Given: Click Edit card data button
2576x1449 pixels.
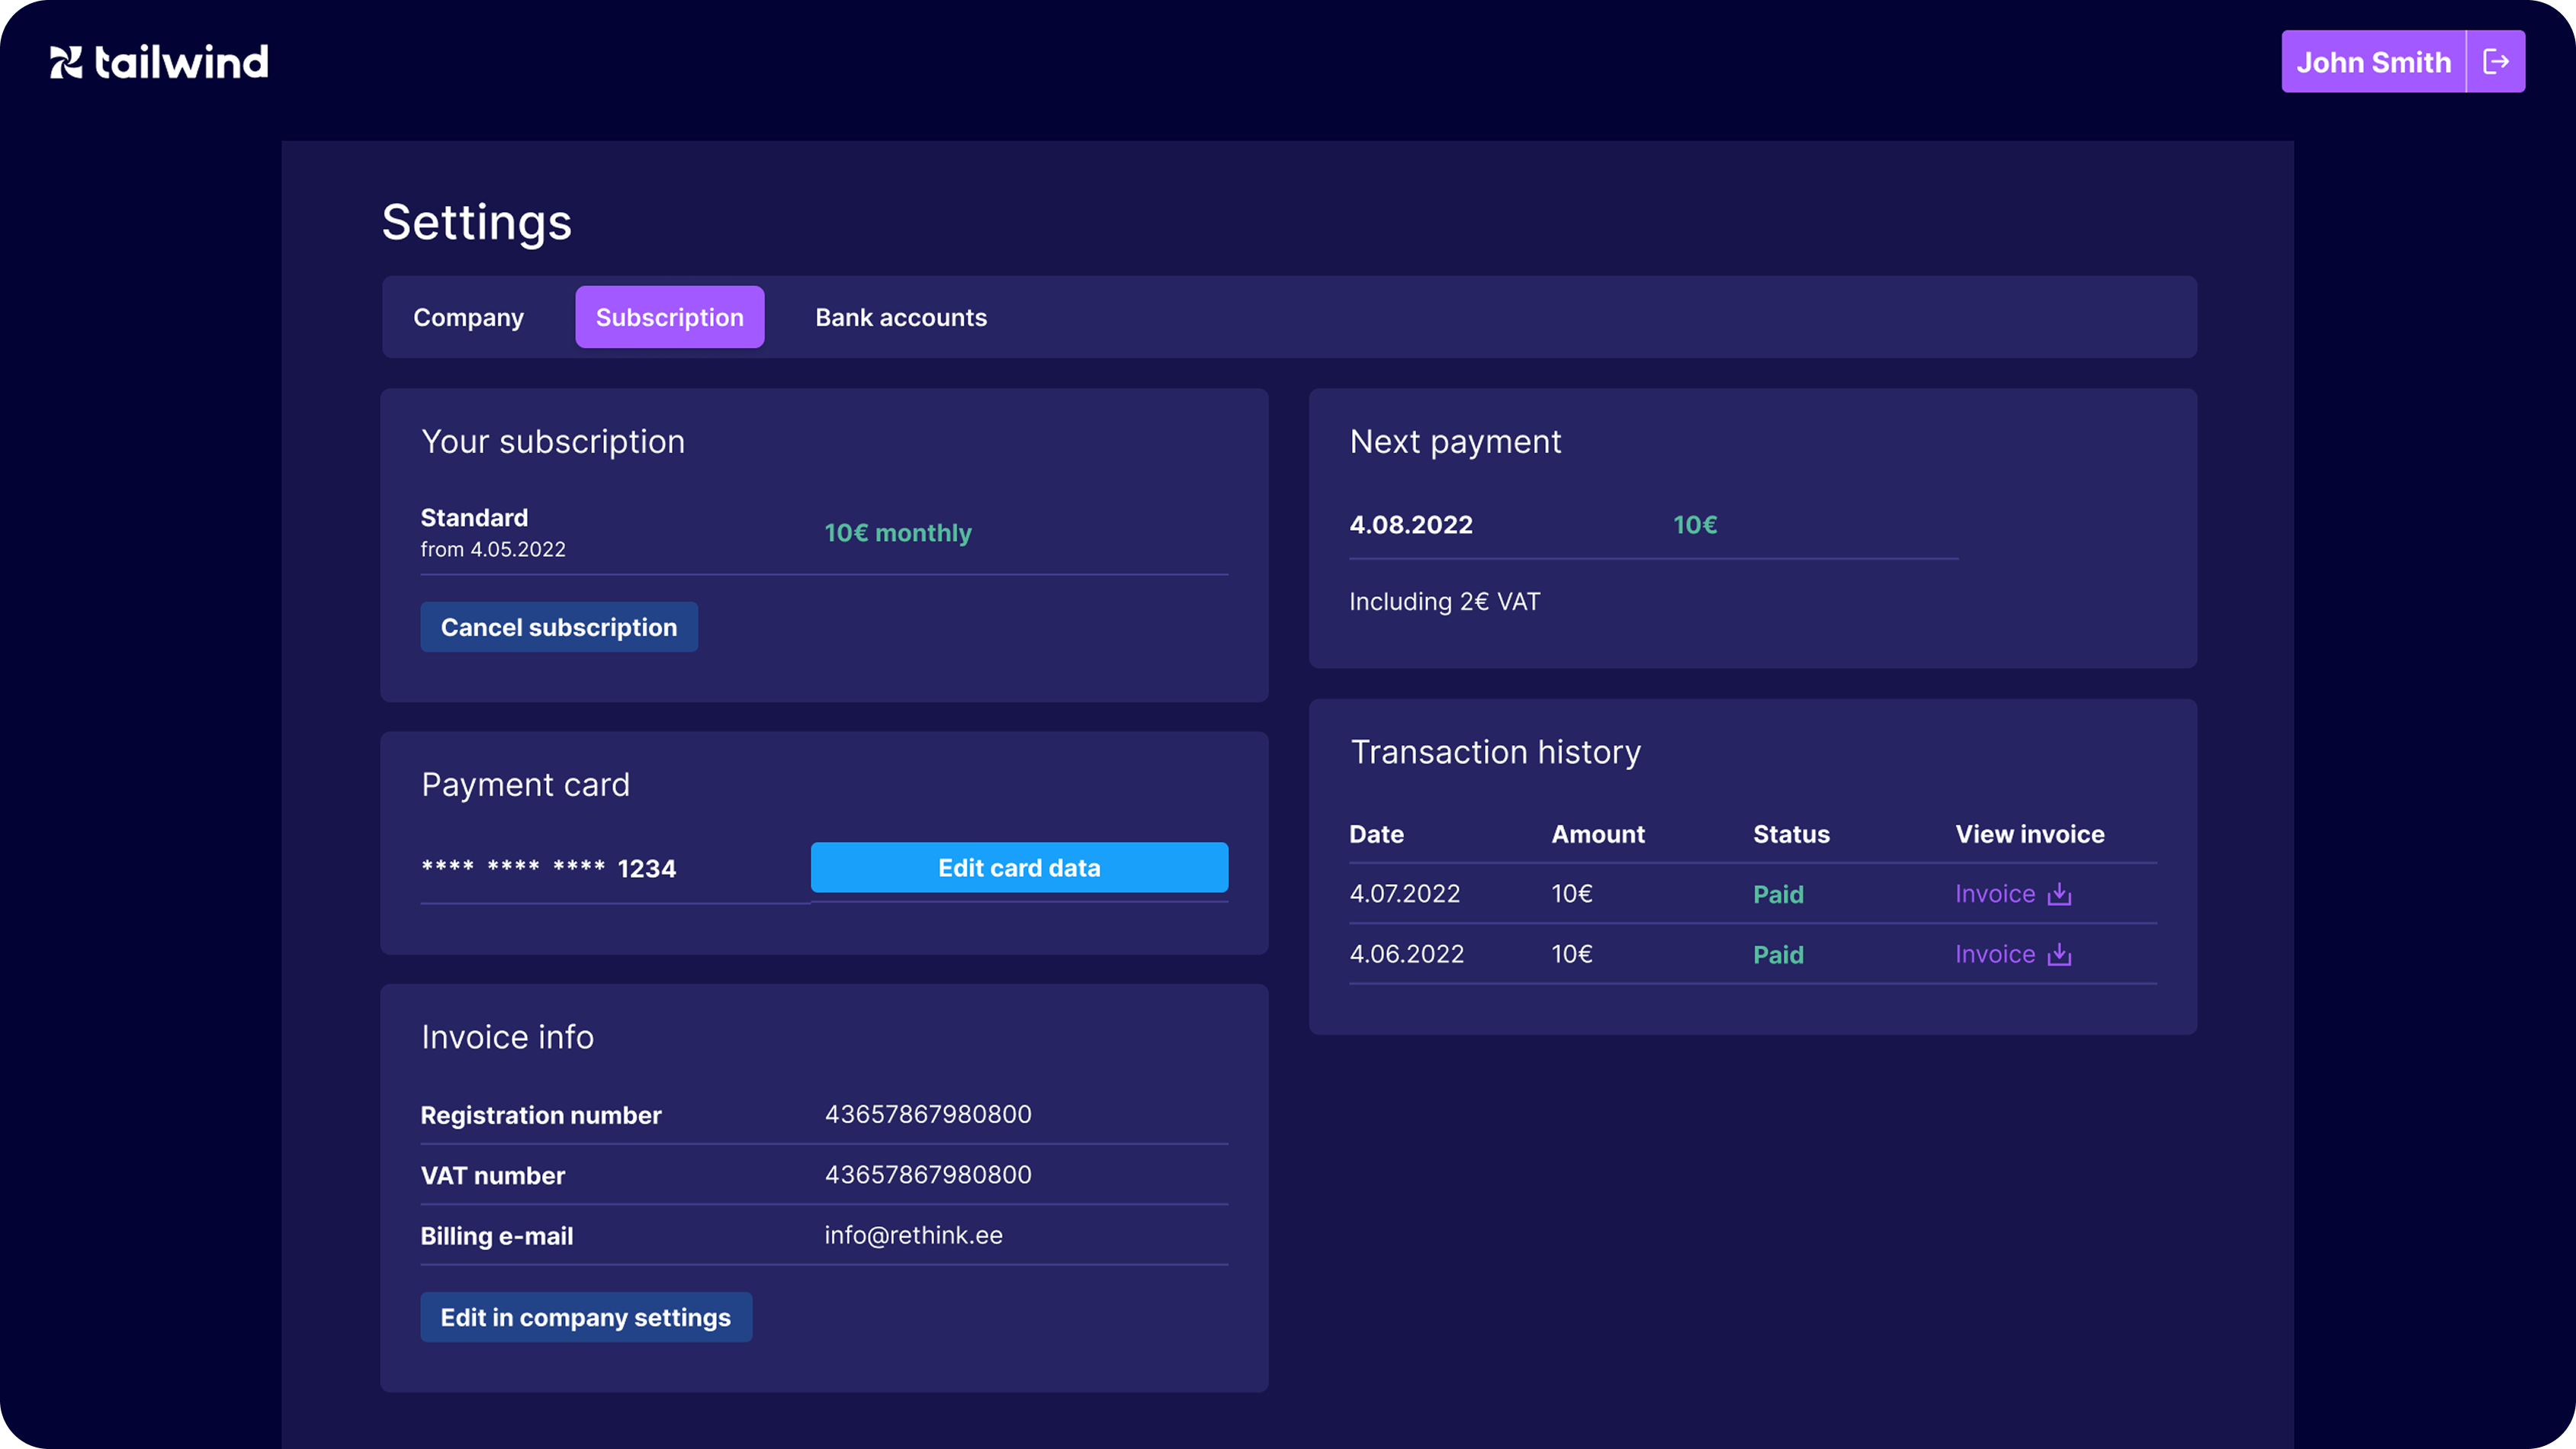Looking at the screenshot, I should pos(1019,867).
